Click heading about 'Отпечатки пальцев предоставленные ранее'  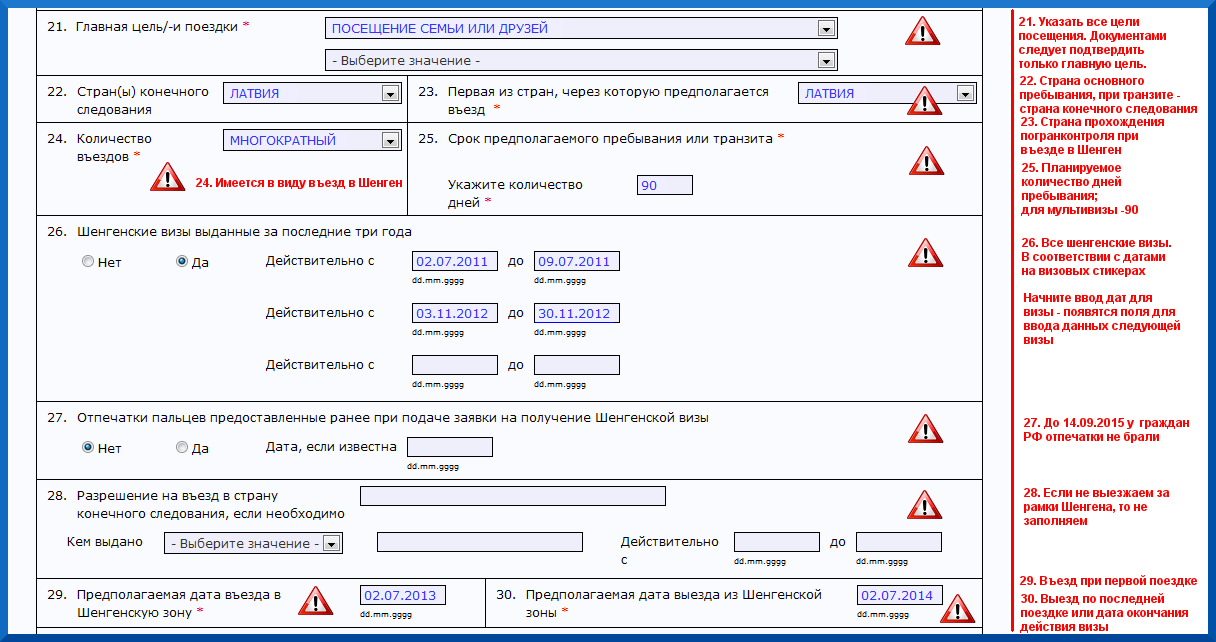pyautogui.click(x=392, y=417)
